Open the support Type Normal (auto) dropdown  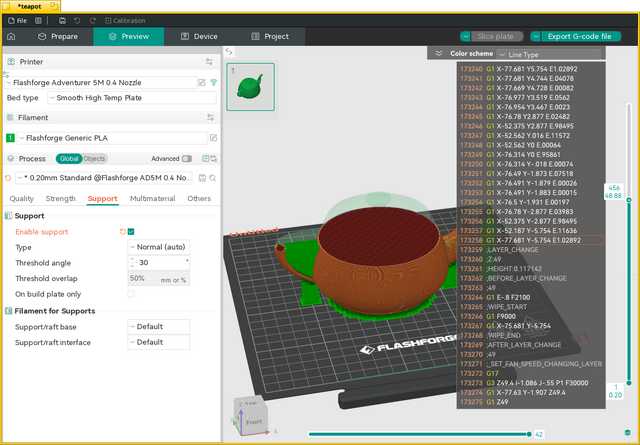pos(158,247)
